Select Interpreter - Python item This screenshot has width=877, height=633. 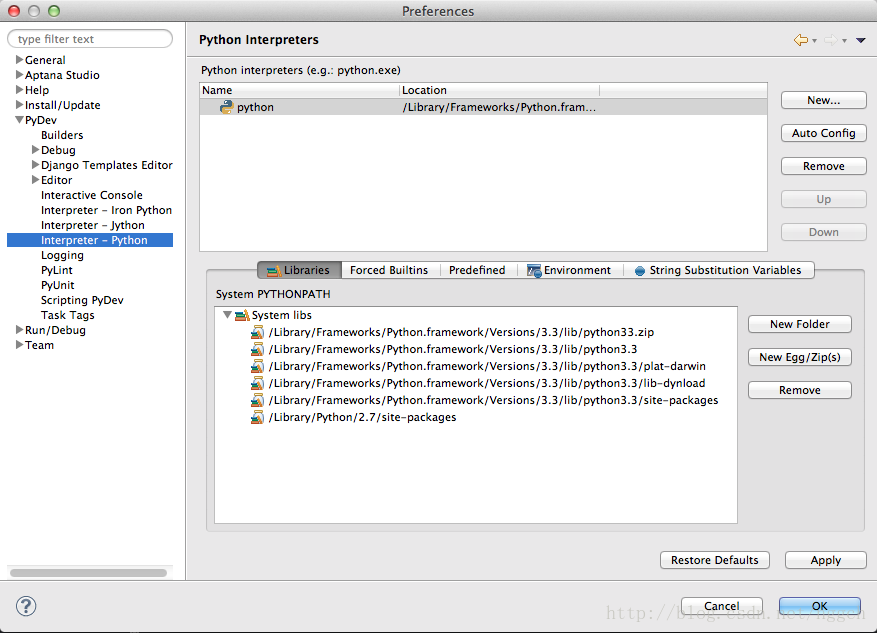[x=90, y=240]
